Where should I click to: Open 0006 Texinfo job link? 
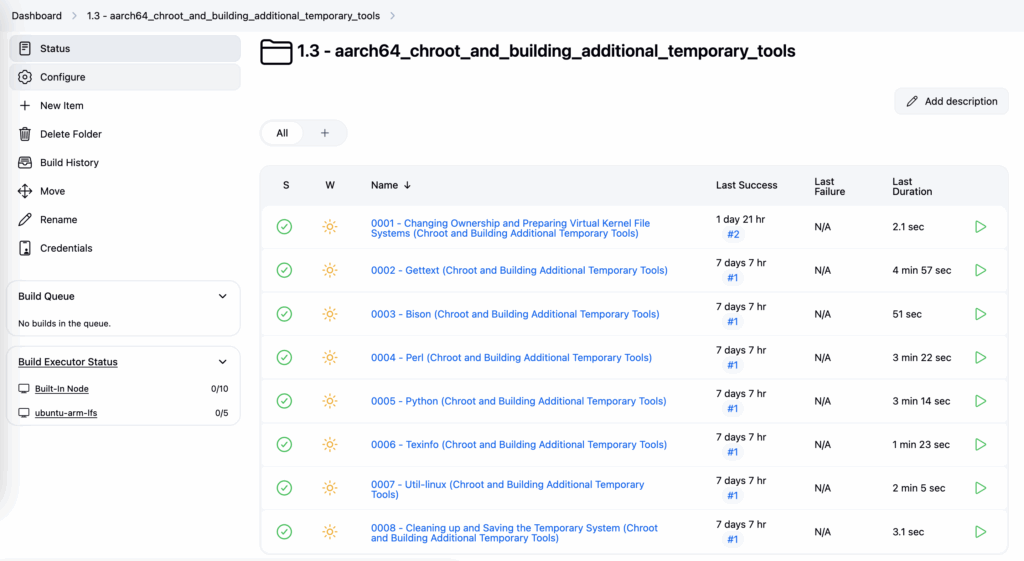[x=519, y=445]
